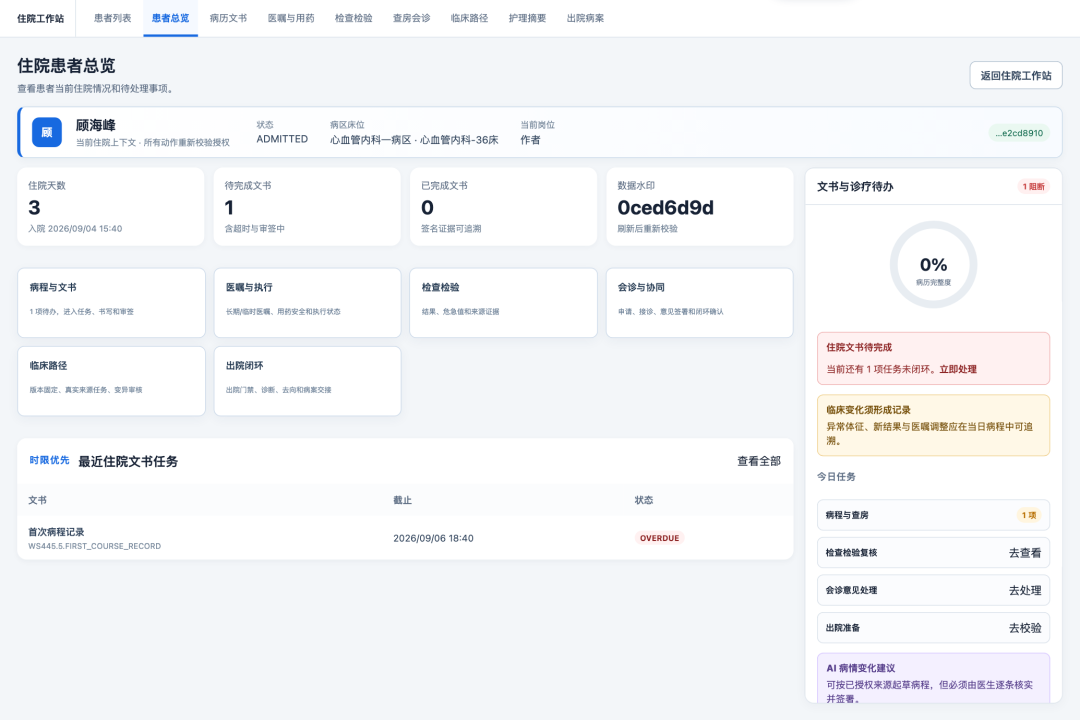
Task: Click the 返回住院工作站 button
Action: pyautogui.click(x=1016, y=75)
